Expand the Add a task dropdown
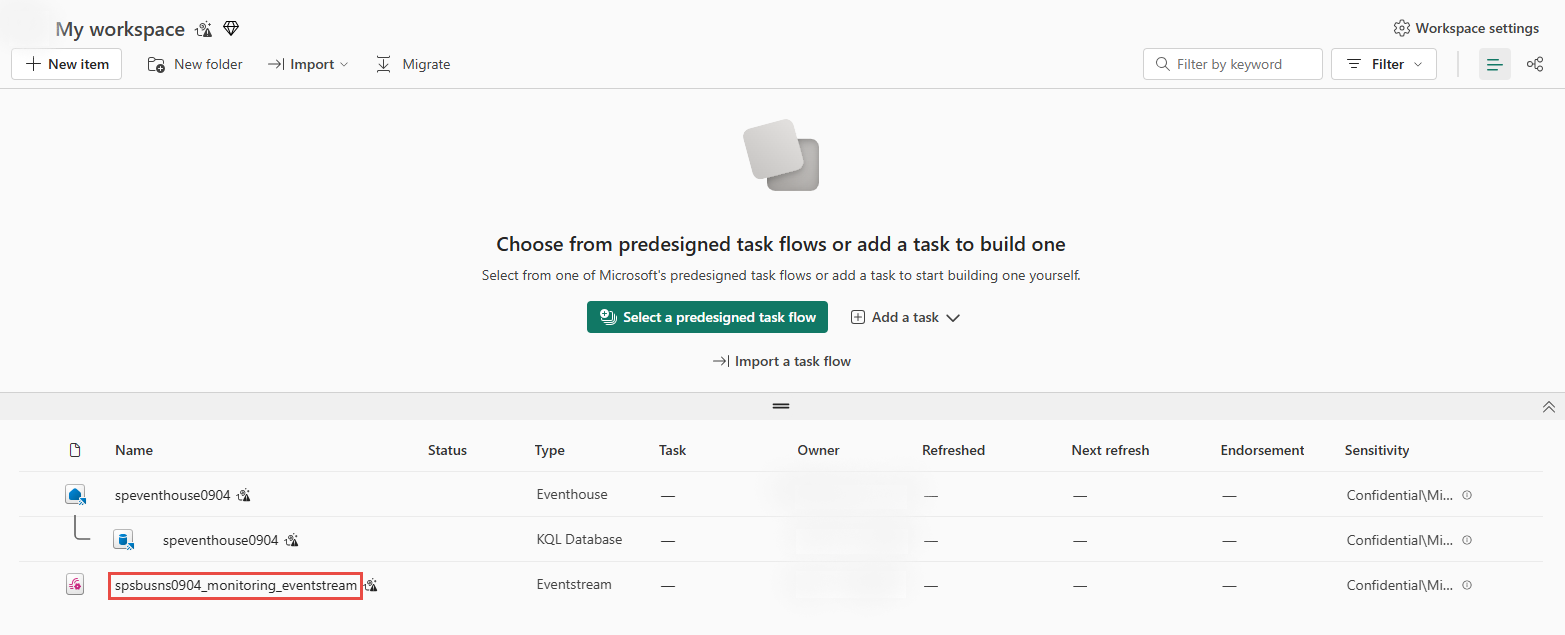The width and height of the screenshot is (1565, 635). click(x=905, y=317)
